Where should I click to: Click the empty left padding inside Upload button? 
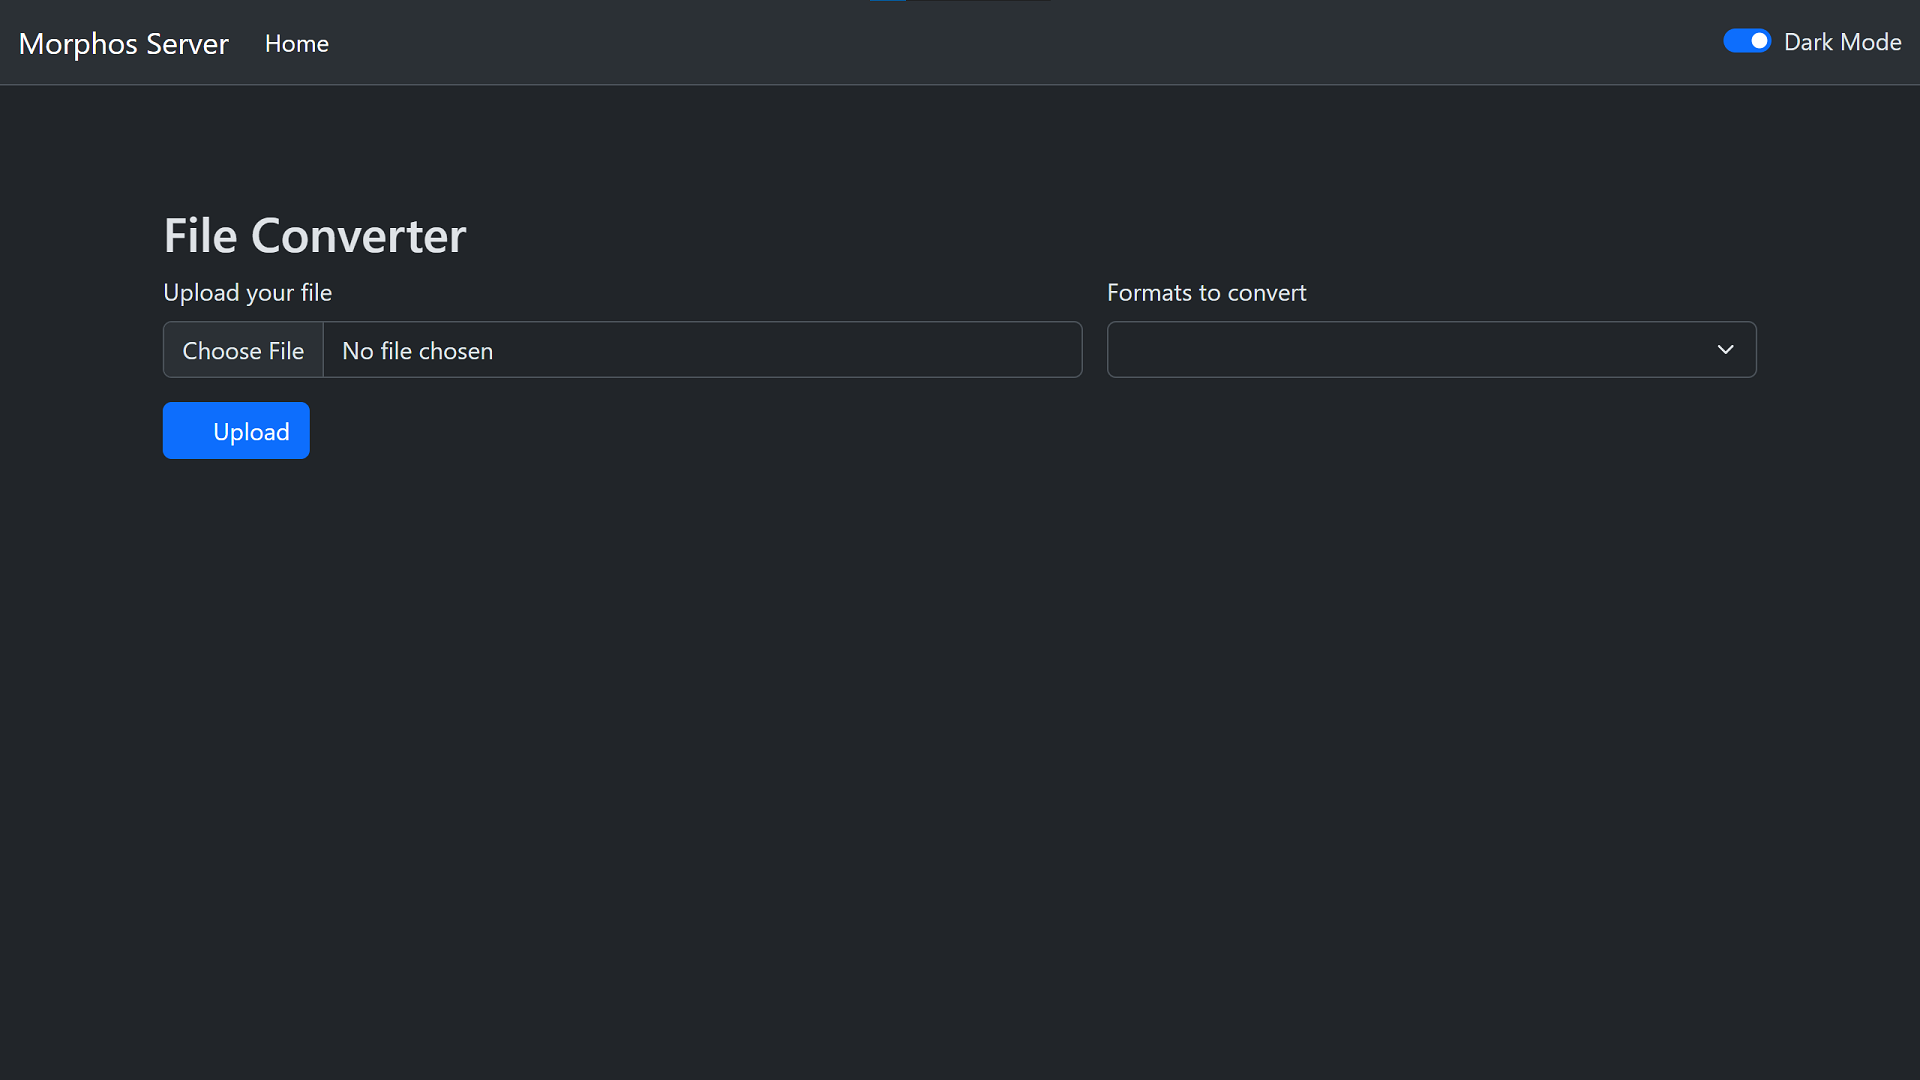[187, 431]
